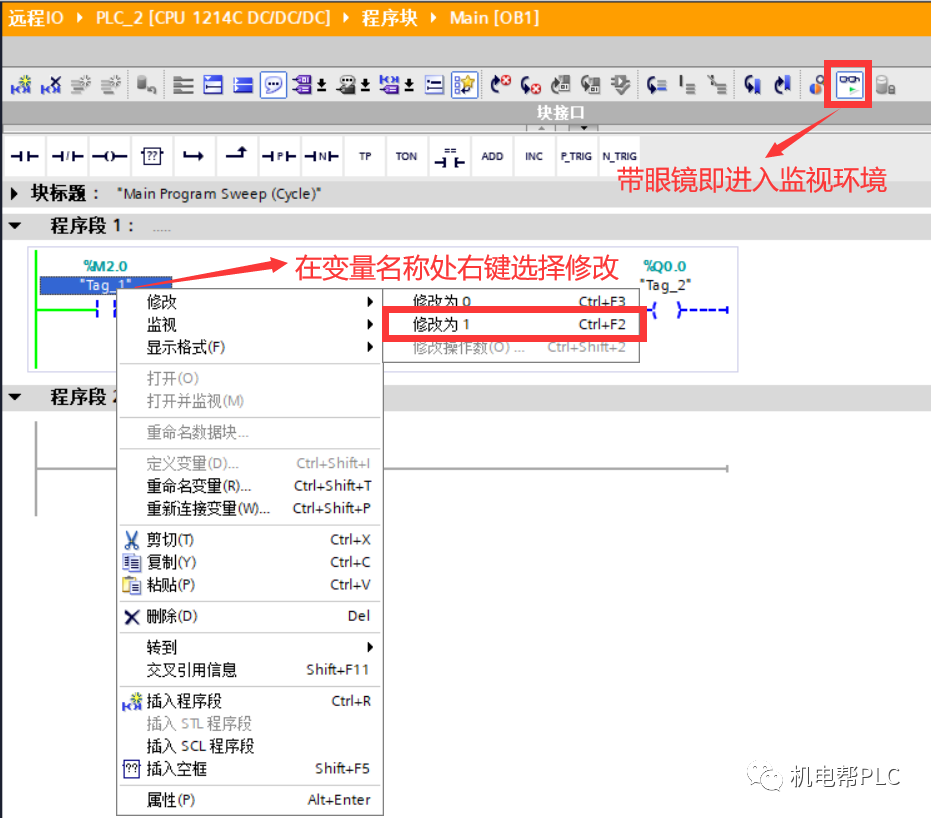Click the delete network toolbar icon
This screenshot has height=818, width=931.
tap(51, 85)
